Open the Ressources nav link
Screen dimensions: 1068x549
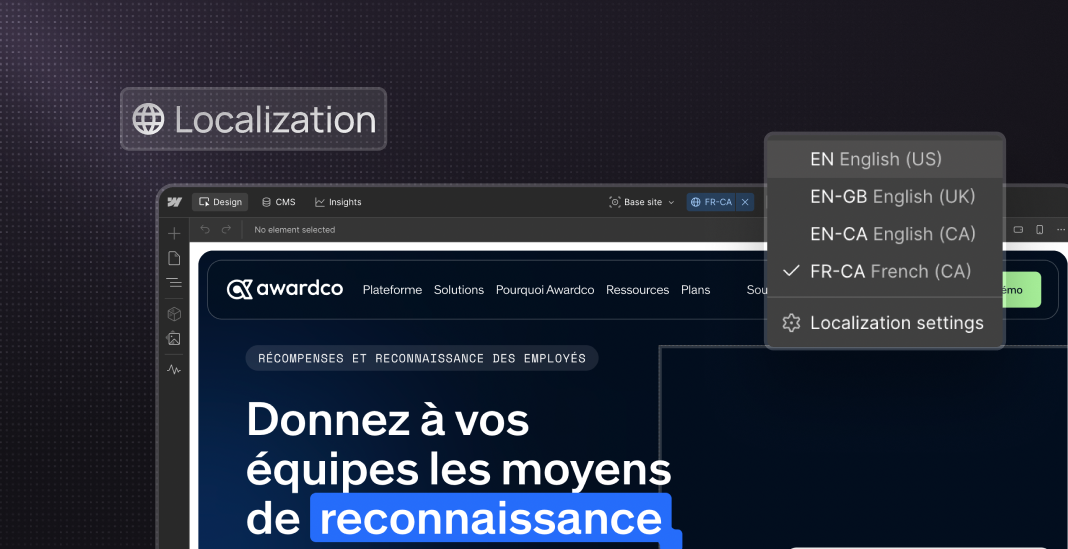click(638, 290)
